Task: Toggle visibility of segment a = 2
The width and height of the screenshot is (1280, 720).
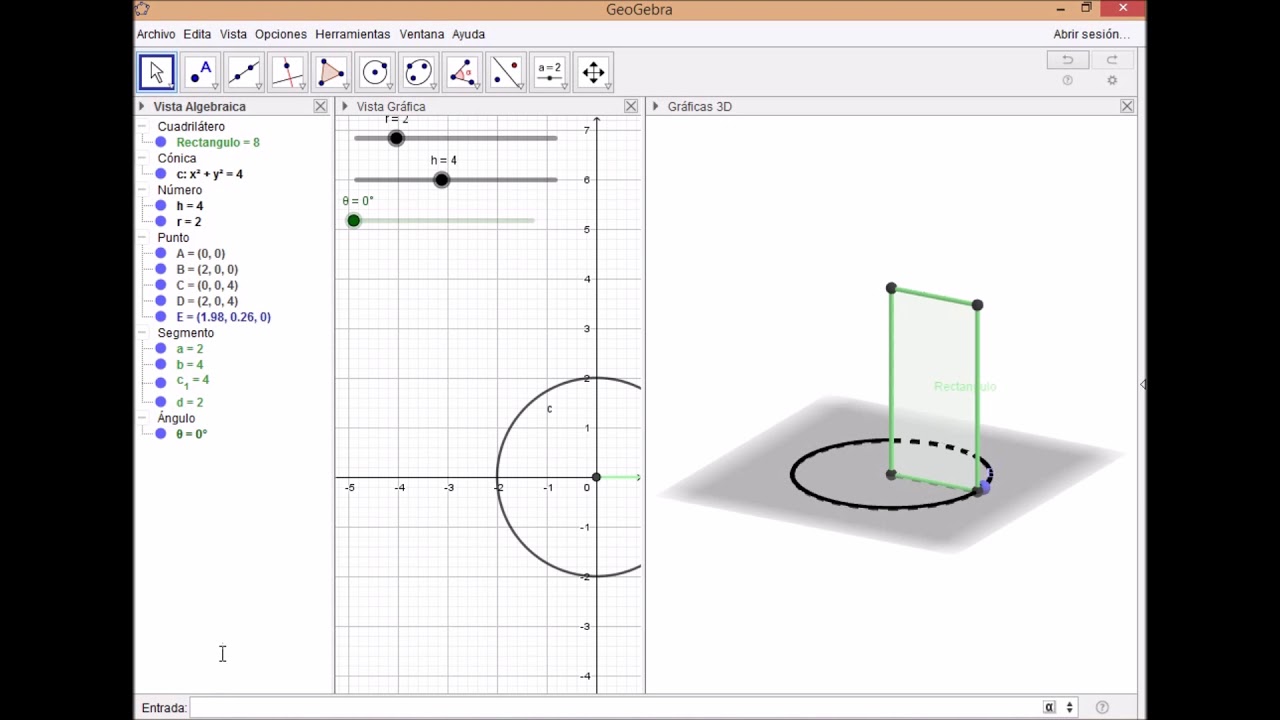Action: [x=161, y=349]
